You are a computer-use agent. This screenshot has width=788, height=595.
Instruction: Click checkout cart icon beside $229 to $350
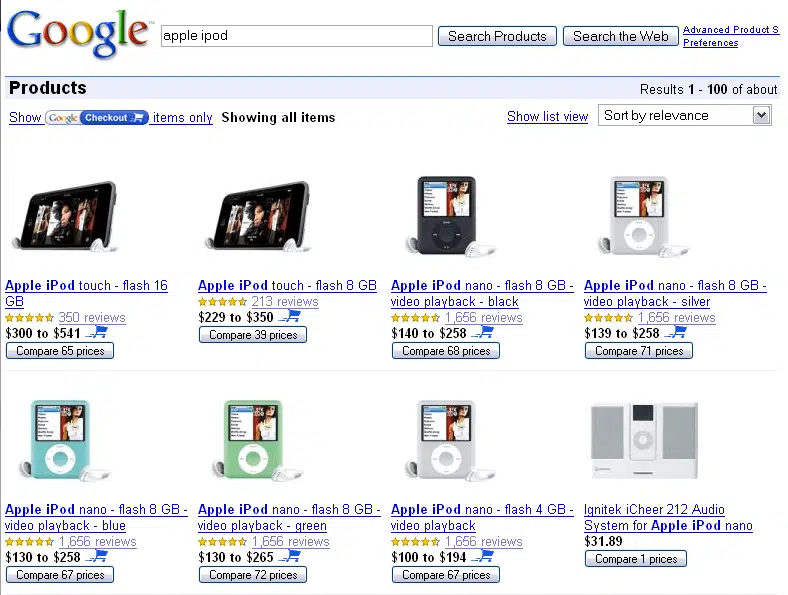[290, 317]
